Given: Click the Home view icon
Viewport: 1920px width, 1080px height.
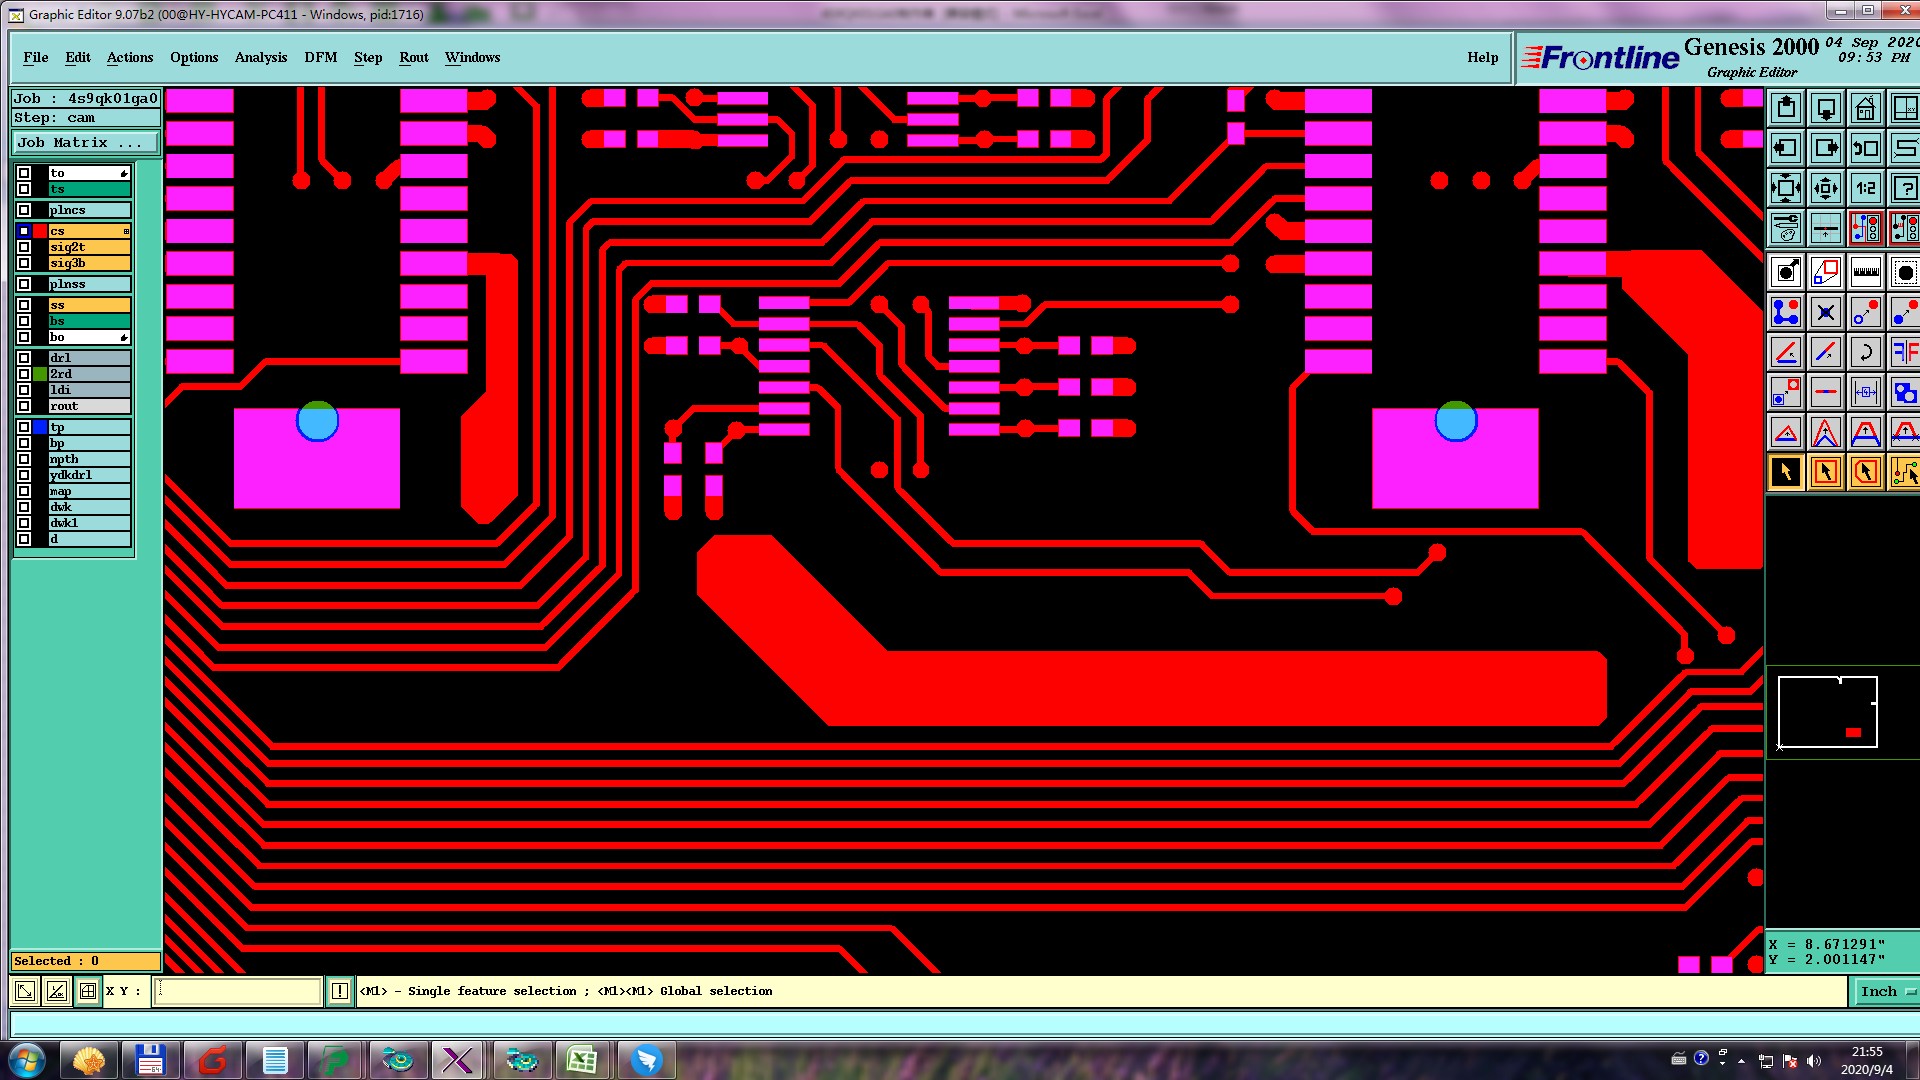Looking at the screenshot, I should [x=1865, y=108].
